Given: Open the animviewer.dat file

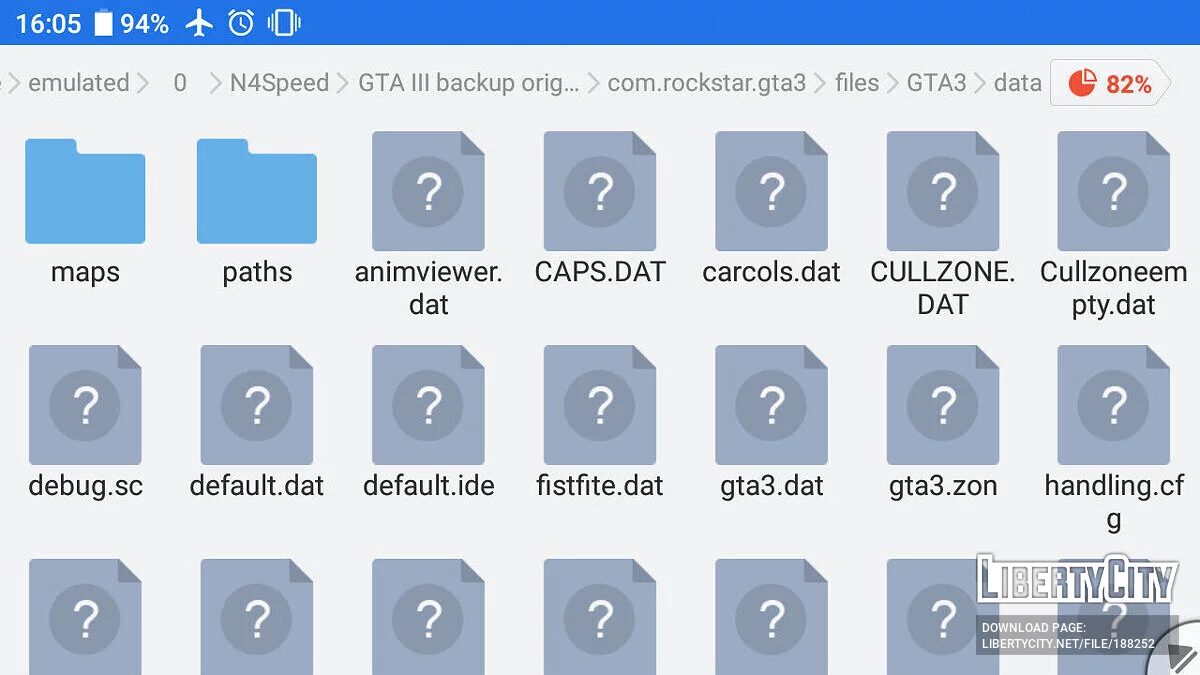Looking at the screenshot, I should pos(428,192).
